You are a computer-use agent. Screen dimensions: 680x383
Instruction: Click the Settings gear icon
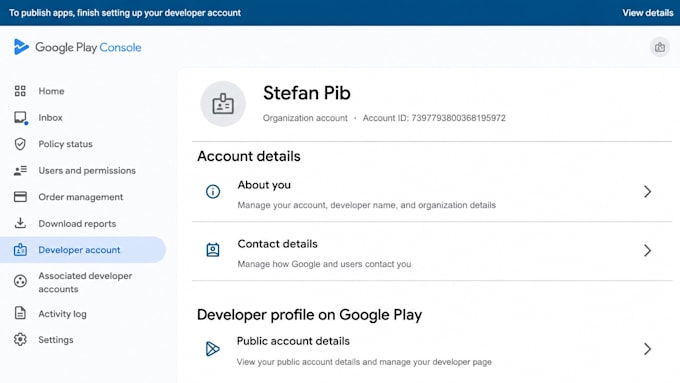pyautogui.click(x=20, y=339)
